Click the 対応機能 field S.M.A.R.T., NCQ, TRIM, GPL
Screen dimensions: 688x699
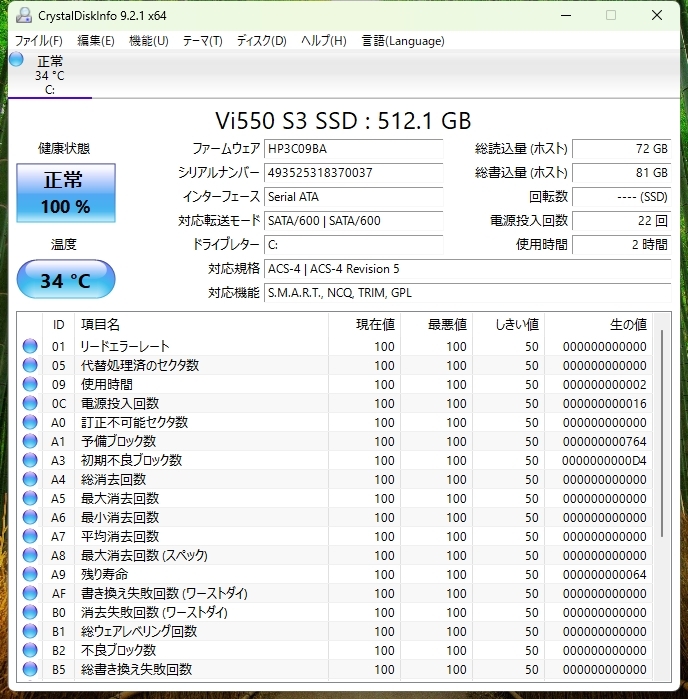[x=468, y=293]
